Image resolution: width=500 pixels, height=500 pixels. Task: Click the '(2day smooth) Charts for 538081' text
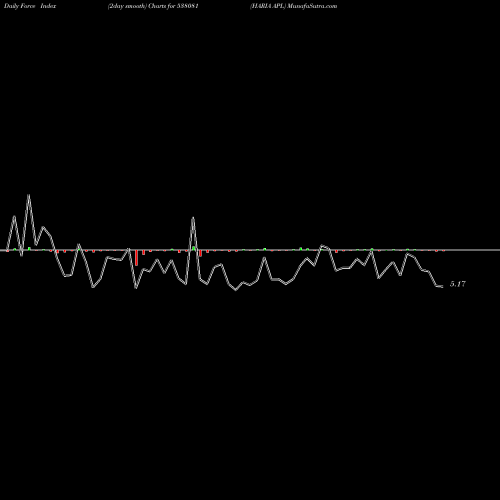[153, 6]
